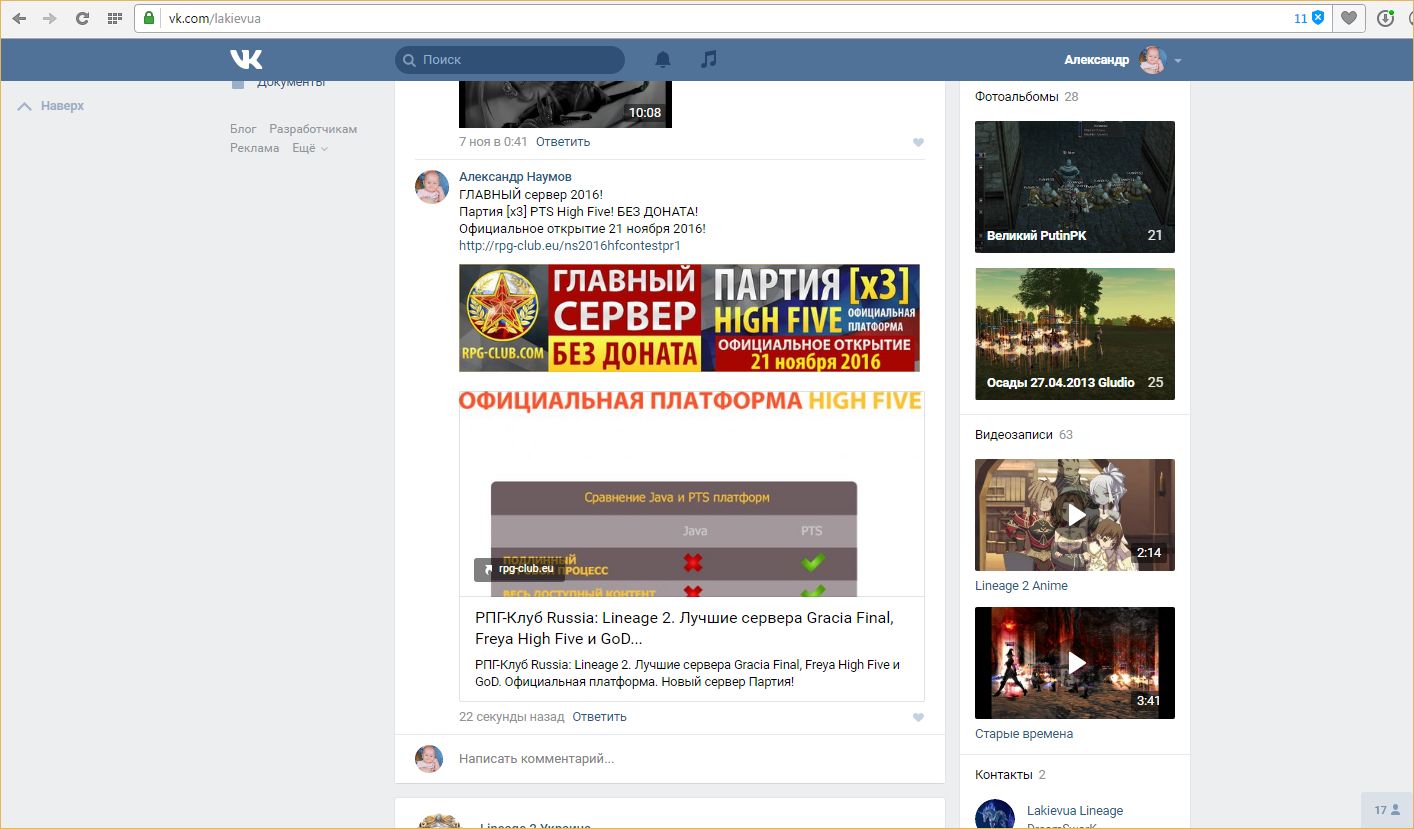Open the Фотоальбомы section
Image resolution: width=1414 pixels, height=829 pixels.
1016,97
